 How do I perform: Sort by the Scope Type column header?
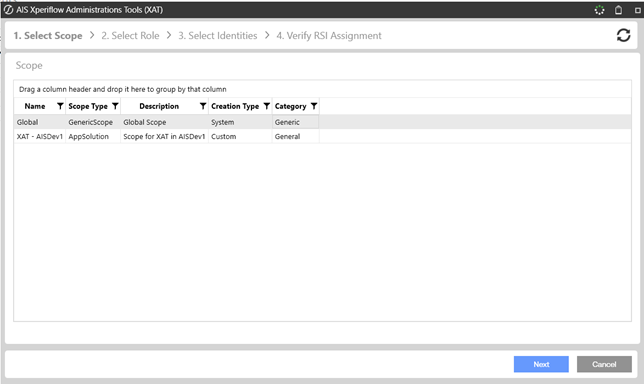click(88, 106)
